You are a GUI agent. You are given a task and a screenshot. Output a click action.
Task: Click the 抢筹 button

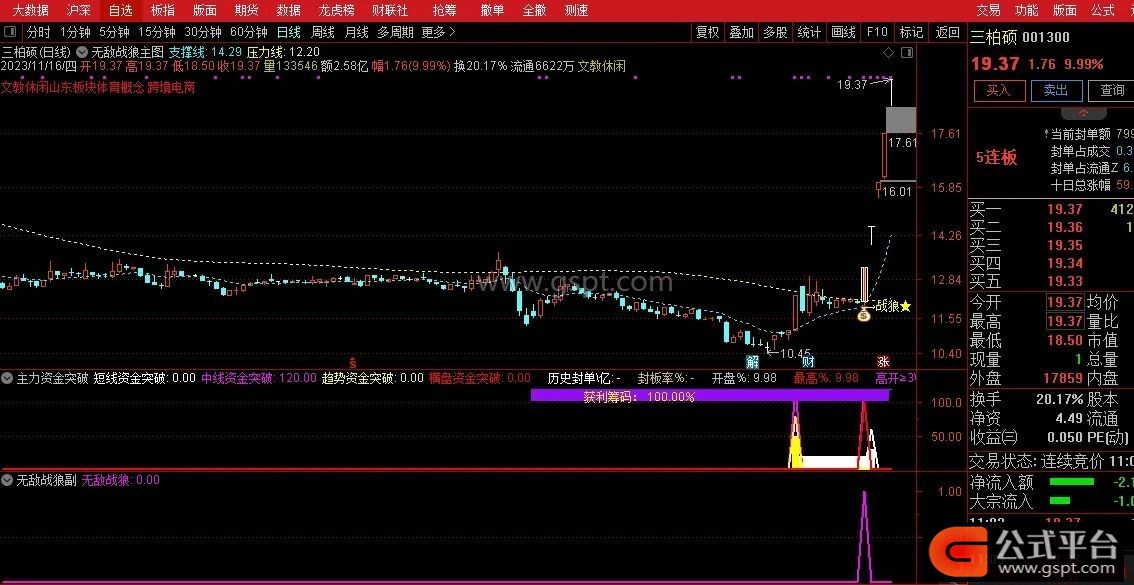[444, 10]
